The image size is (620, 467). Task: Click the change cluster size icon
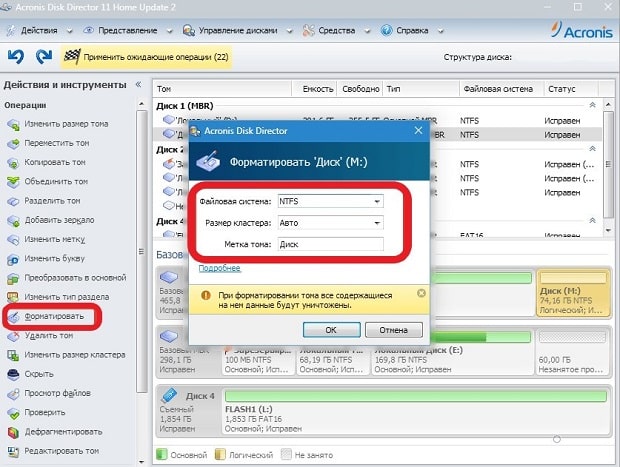point(13,355)
